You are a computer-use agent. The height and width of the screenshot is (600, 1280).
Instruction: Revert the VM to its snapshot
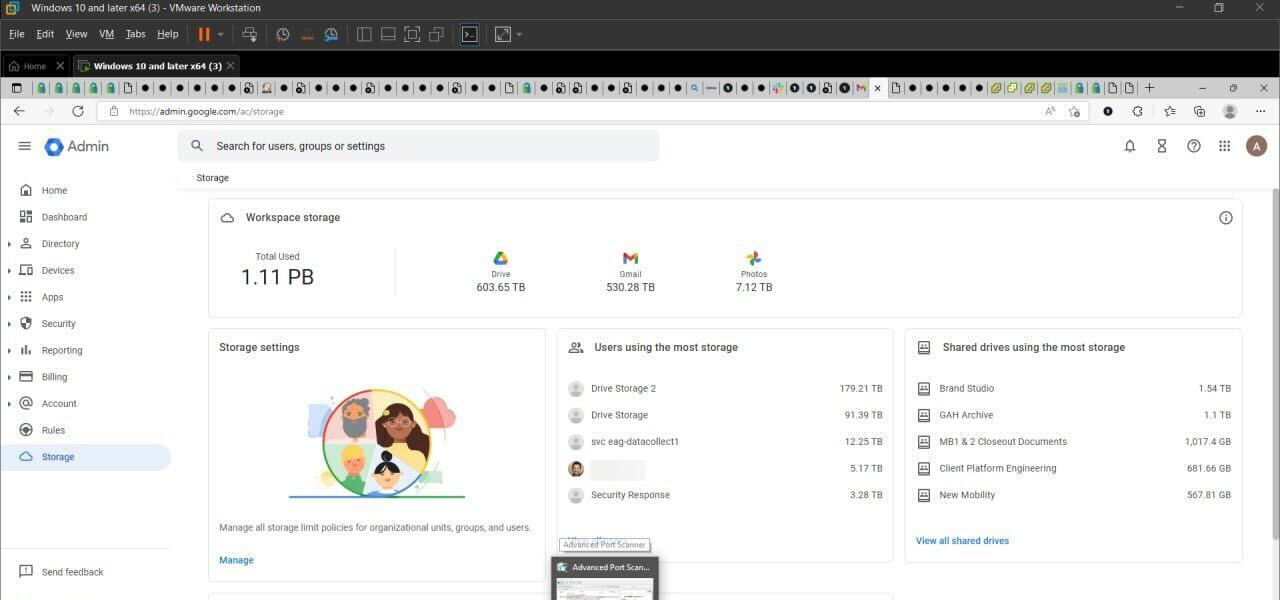click(x=307, y=34)
